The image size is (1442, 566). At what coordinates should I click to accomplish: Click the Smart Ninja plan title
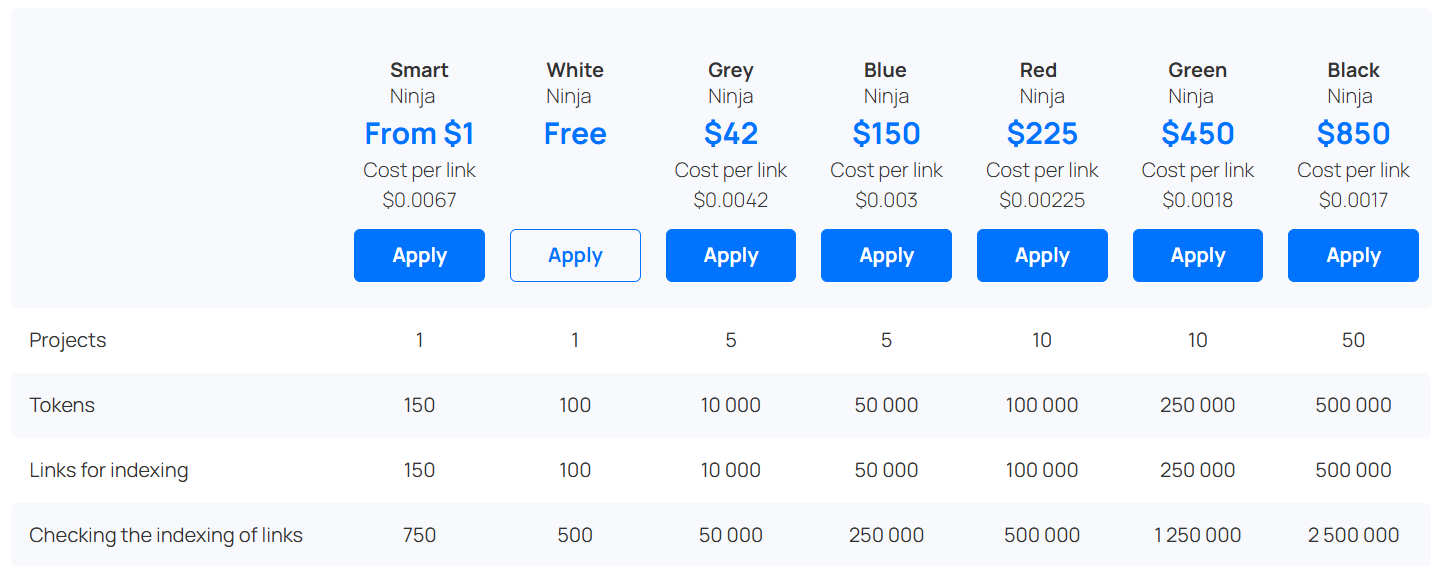[419, 70]
